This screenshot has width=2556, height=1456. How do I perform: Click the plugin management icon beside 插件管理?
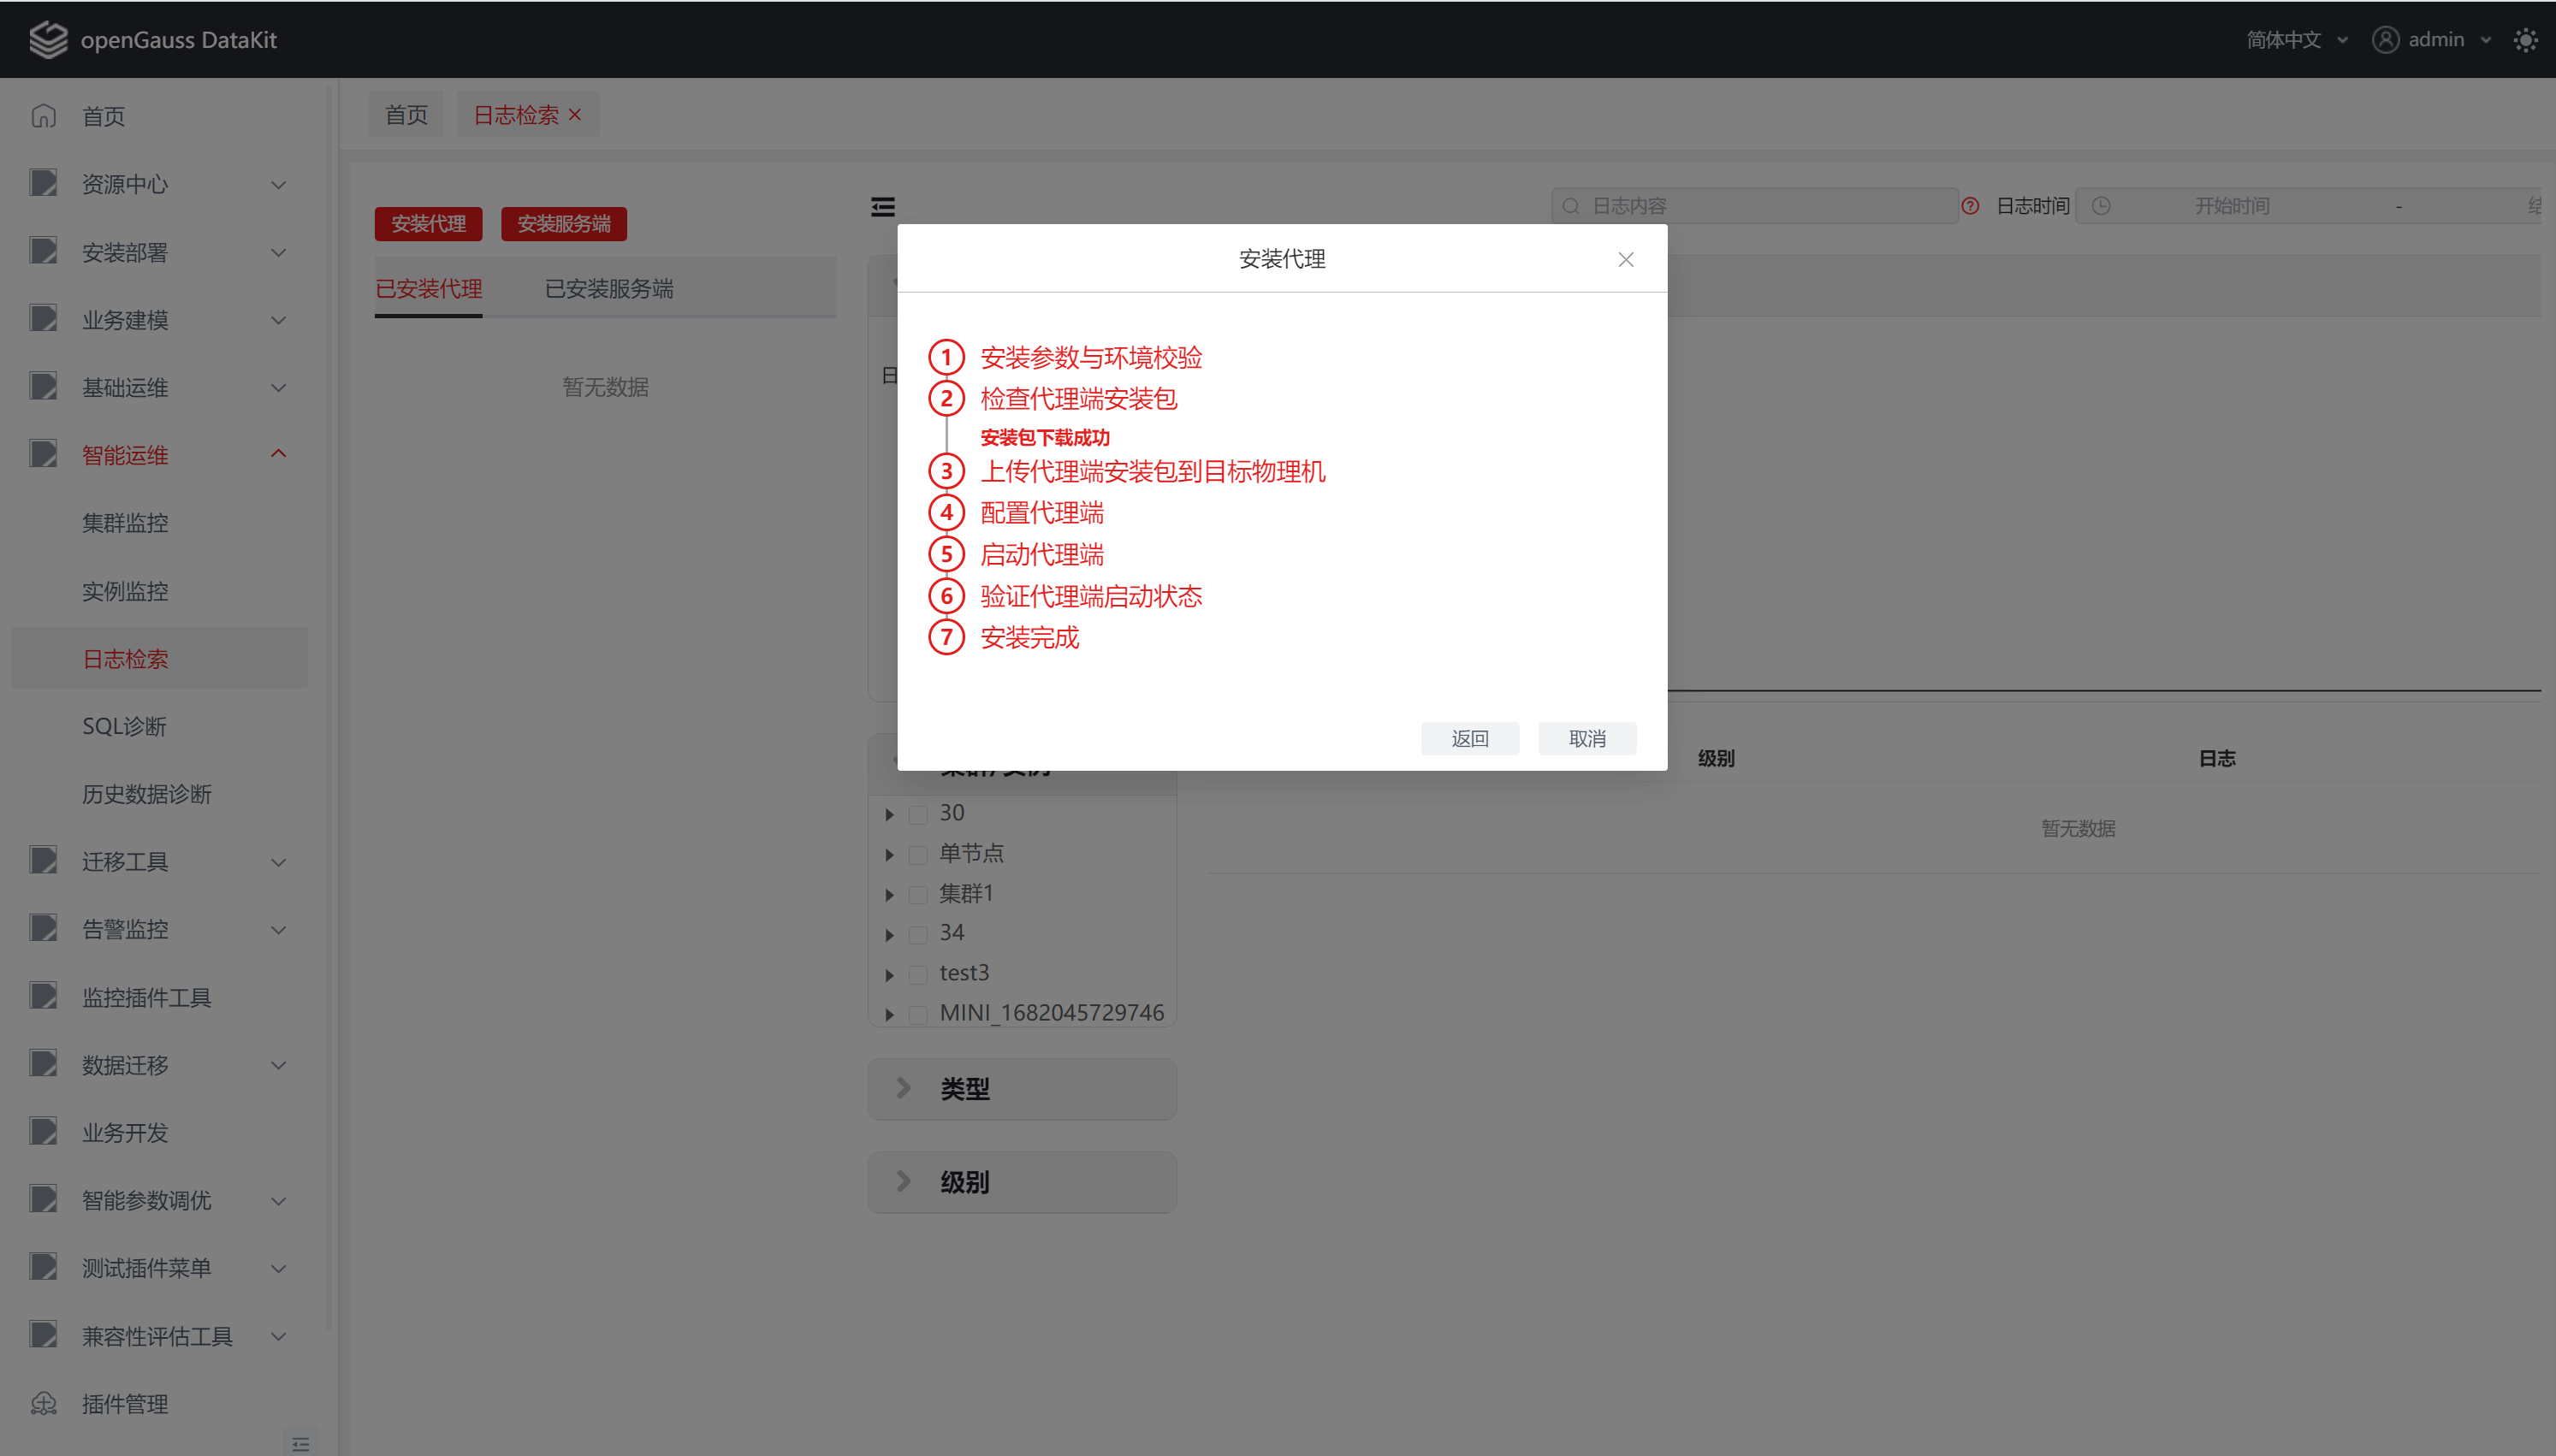tap(44, 1404)
